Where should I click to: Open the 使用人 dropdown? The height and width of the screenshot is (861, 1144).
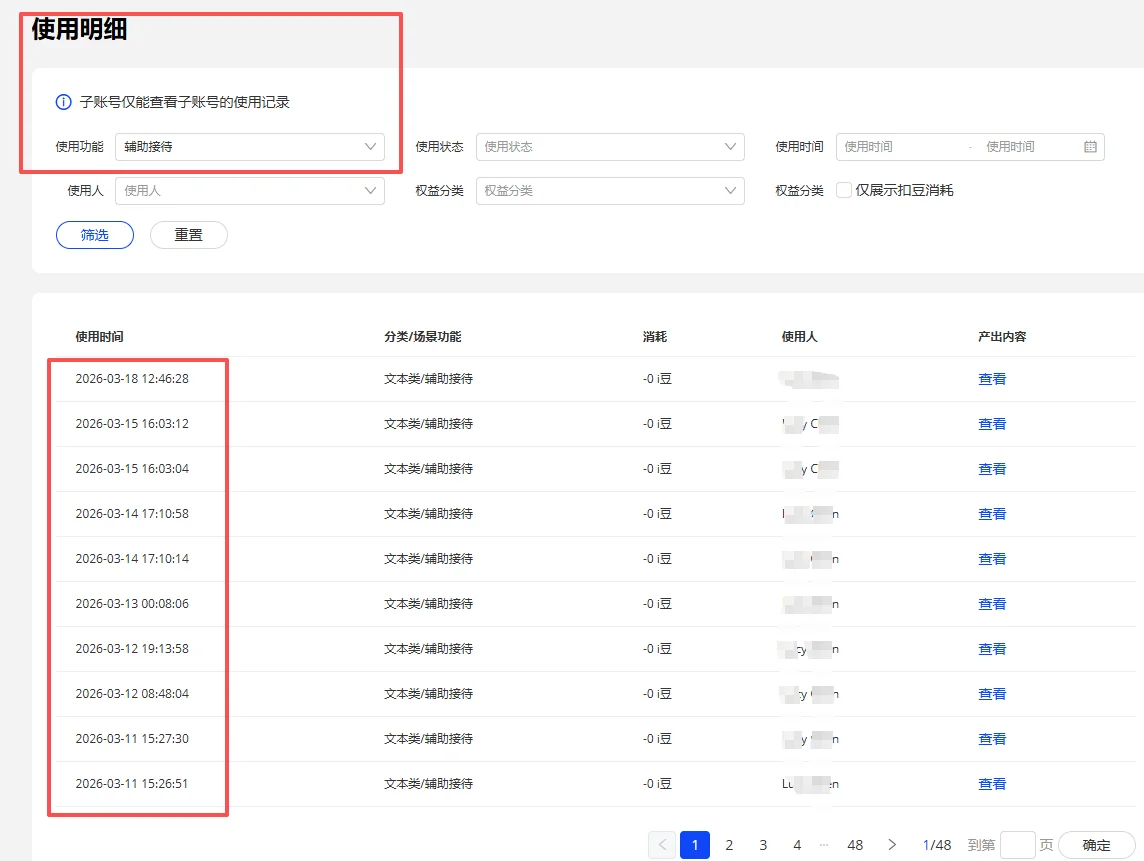pyautogui.click(x=250, y=191)
